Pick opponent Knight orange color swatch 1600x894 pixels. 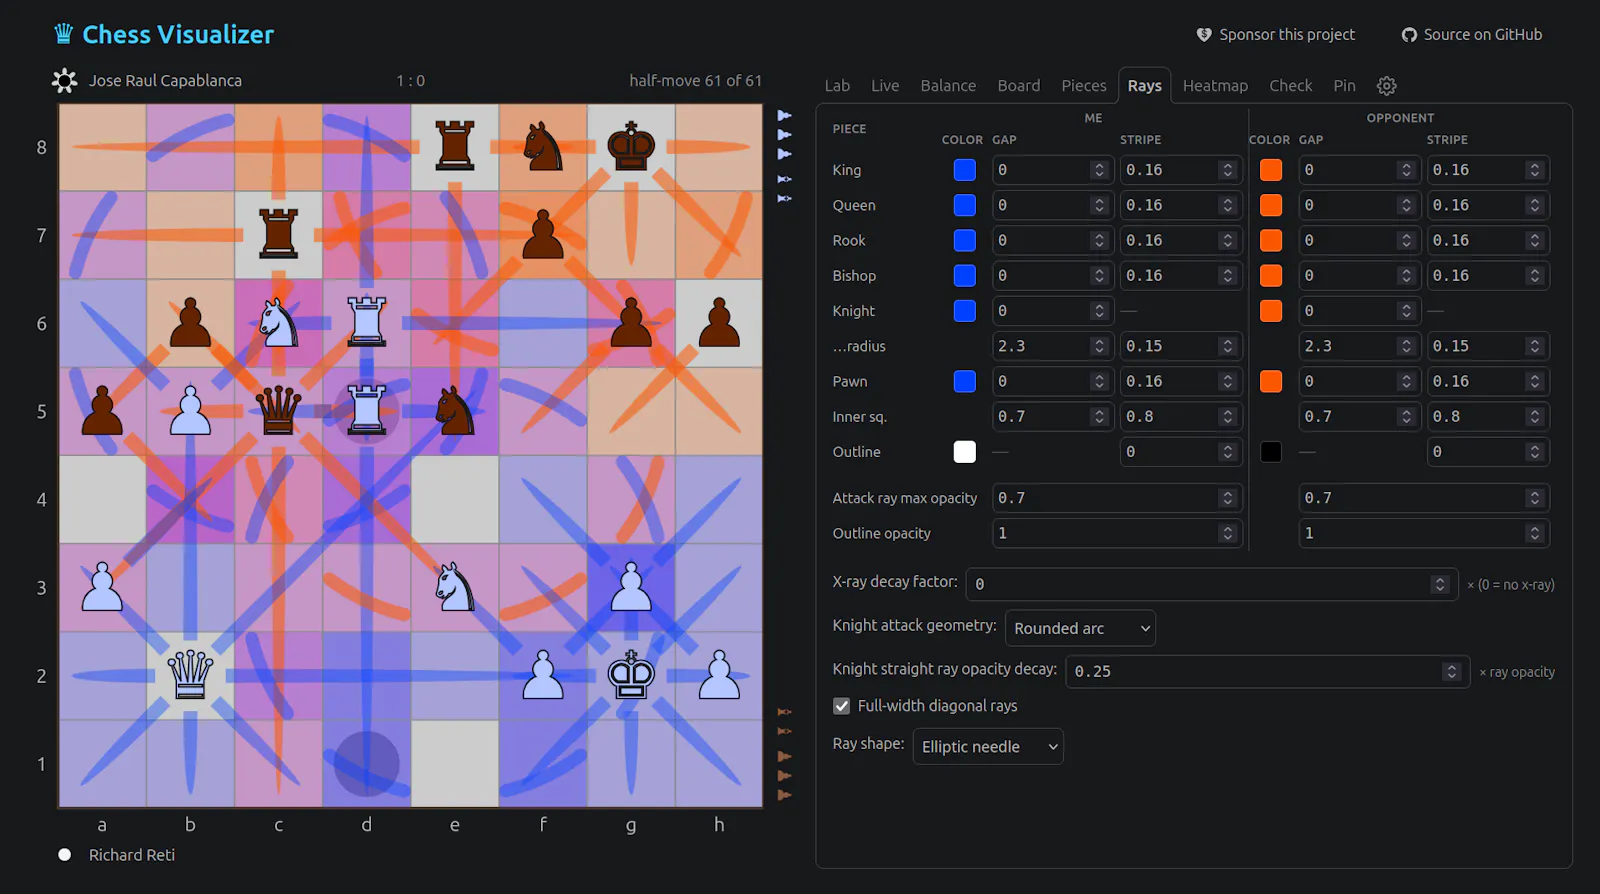1271,311
